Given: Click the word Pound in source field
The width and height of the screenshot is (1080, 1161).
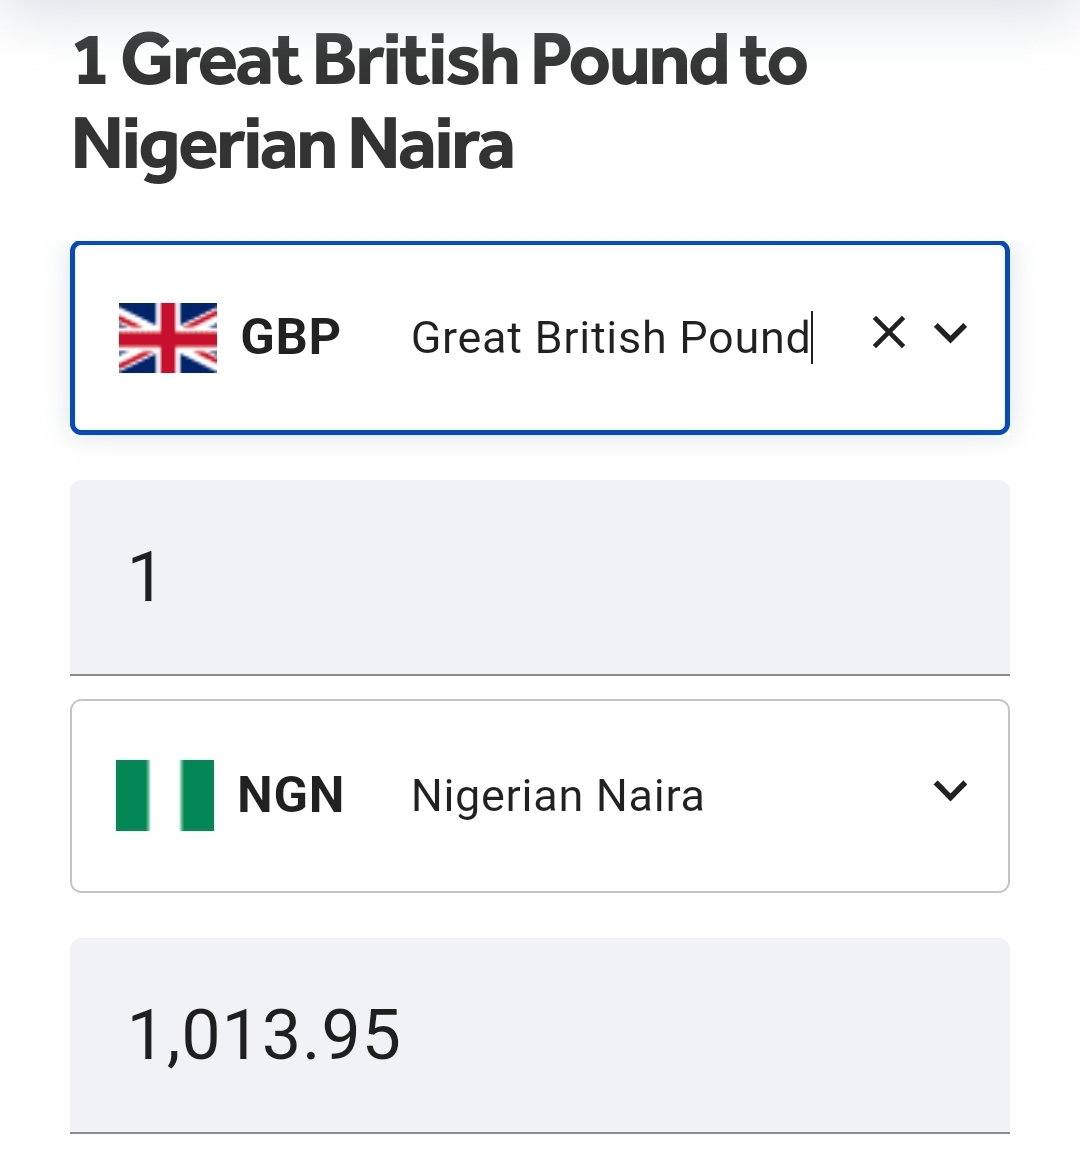Looking at the screenshot, I should [x=744, y=338].
